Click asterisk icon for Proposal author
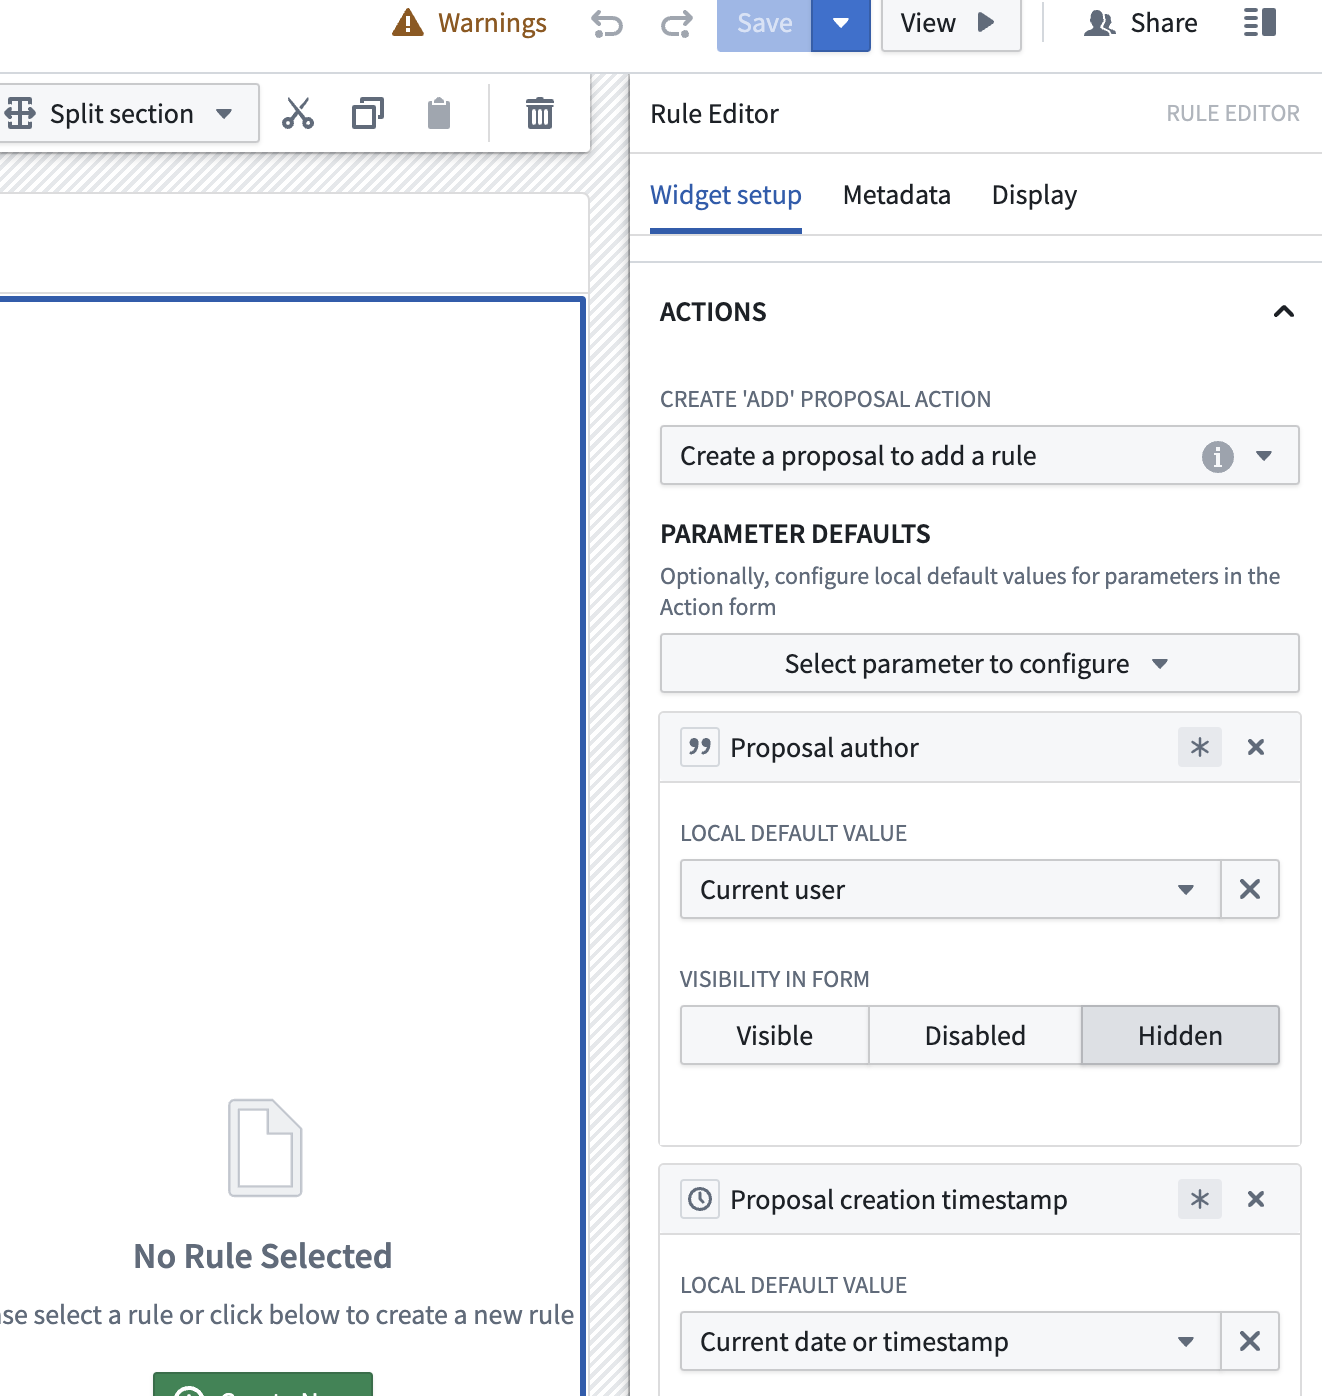 pyautogui.click(x=1200, y=747)
